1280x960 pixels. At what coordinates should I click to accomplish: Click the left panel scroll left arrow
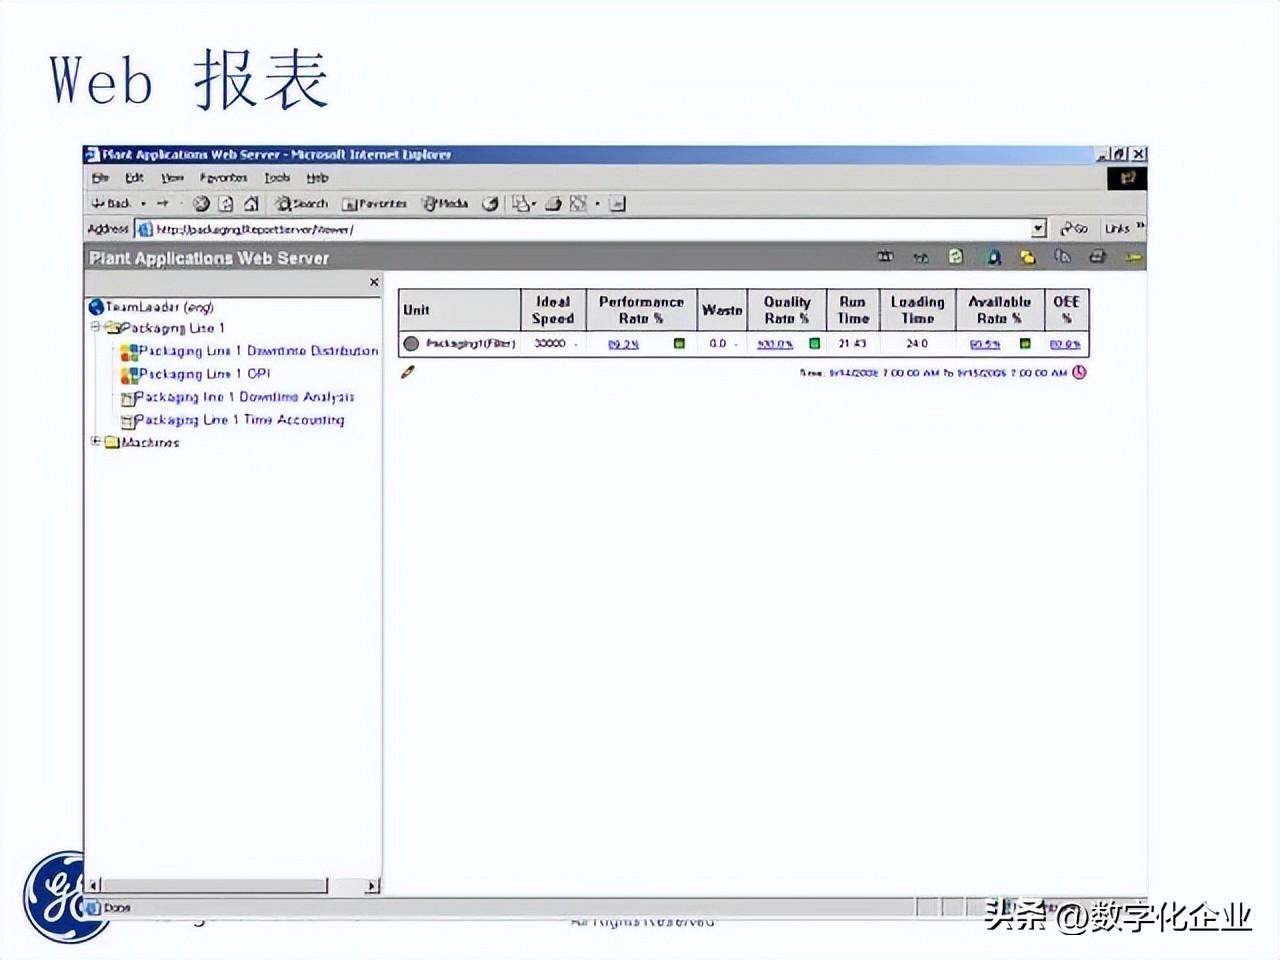click(94, 885)
